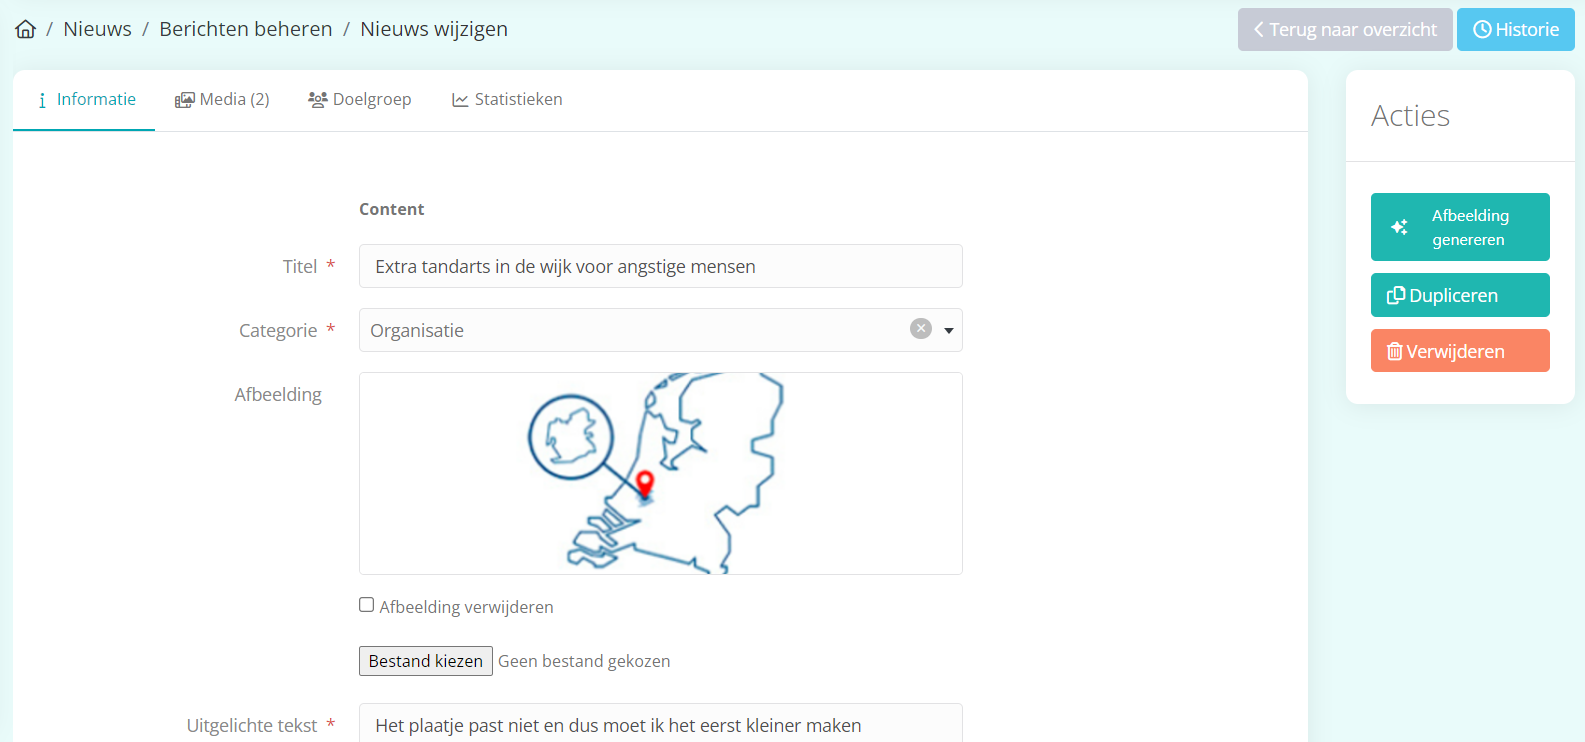This screenshot has width=1585, height=742.
Task: Click Terug naar overzicht button
Action: [1345, 29]
